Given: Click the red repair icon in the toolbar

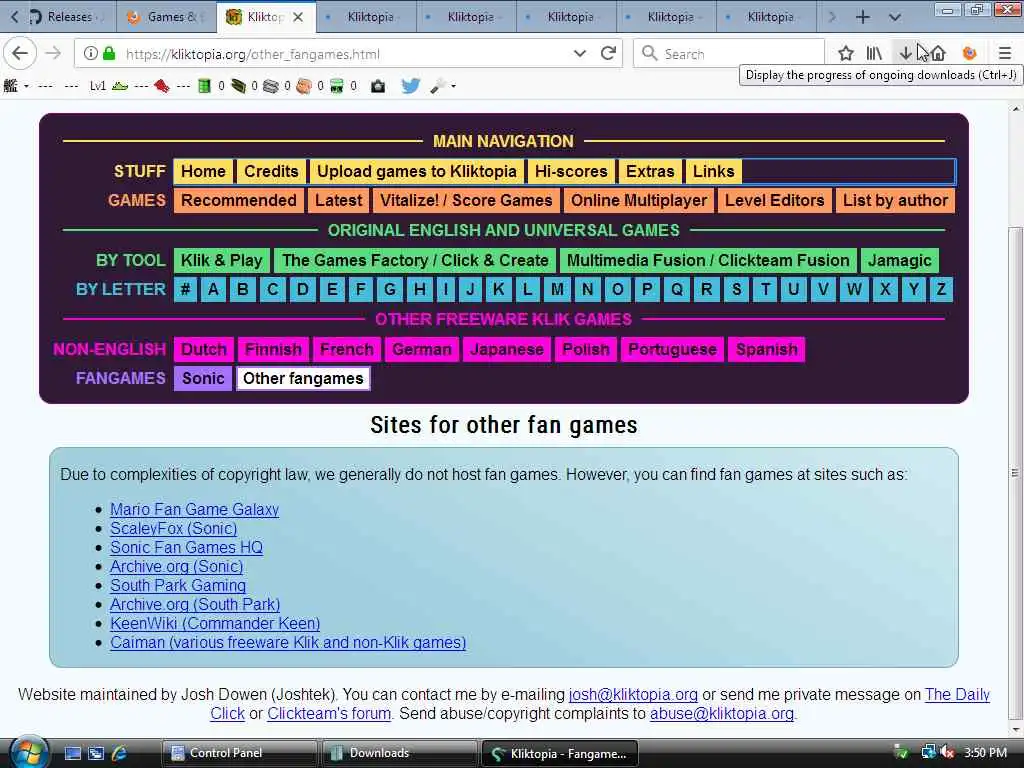Looking at the screenshot, I should point(162,86).
